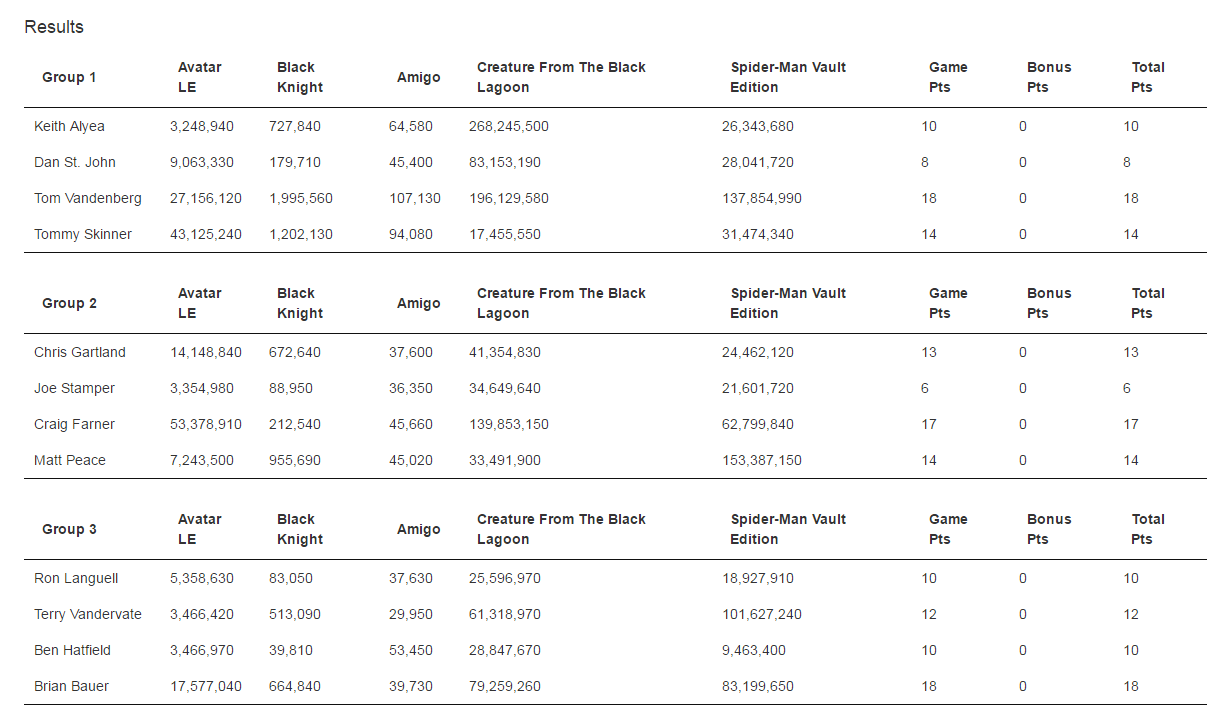Image resolution: width=1226 pixels, height=726 pixels.
Task: Click the Group 3 header label
Action: pyautogui.click(x=69, y=530)
